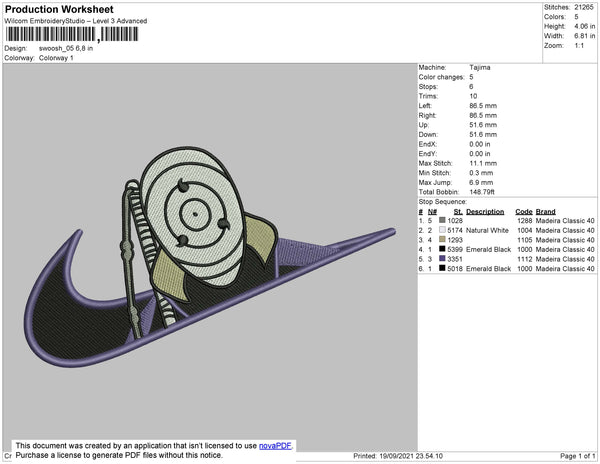Click the 'Colorway 1' value
Screen dimensions: 600x464
(x=56, y=58)
